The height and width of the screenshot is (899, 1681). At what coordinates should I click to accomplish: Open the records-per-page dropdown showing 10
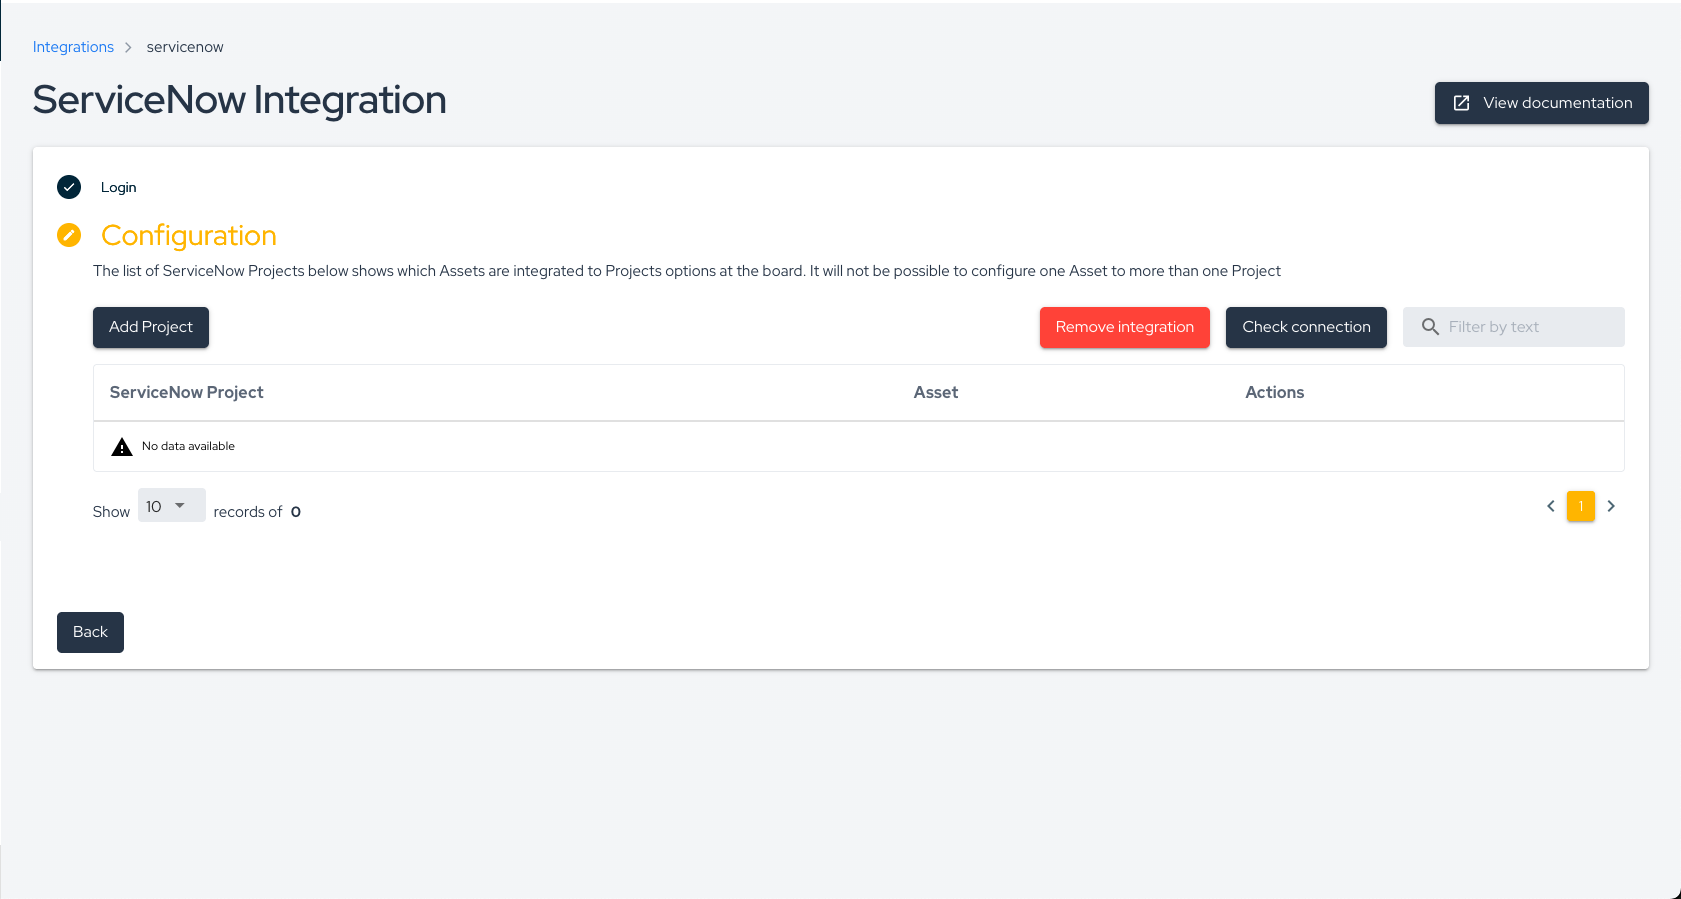point(171,506)
